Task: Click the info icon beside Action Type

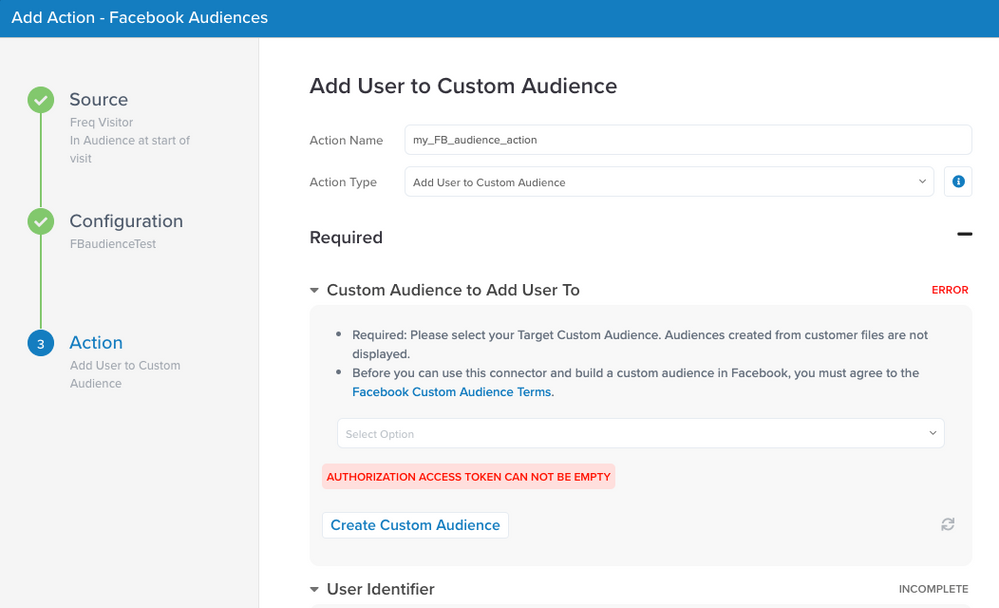Action: coord(958,182)
